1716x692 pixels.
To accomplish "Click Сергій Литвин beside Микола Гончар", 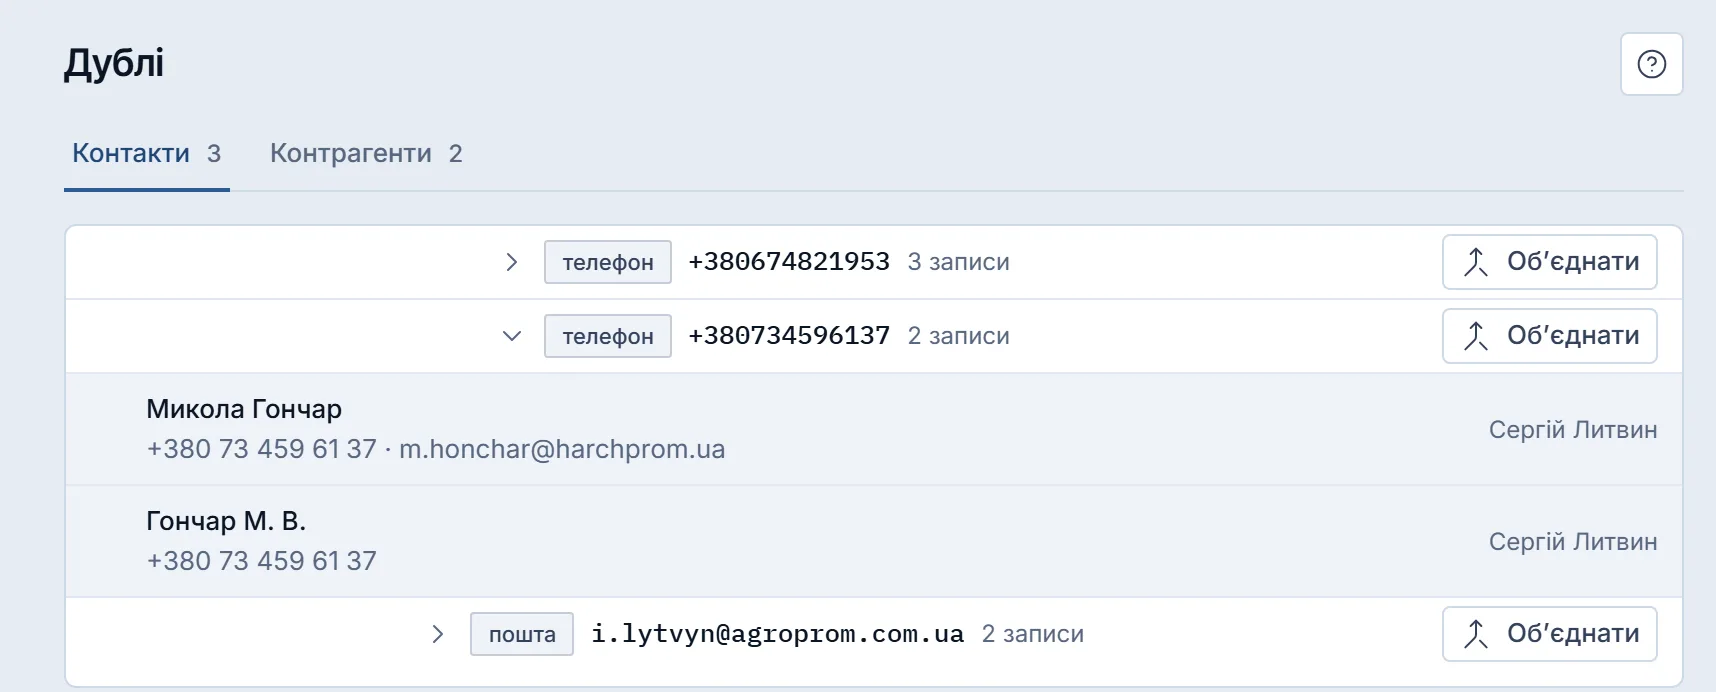I will pos(1573,430).
